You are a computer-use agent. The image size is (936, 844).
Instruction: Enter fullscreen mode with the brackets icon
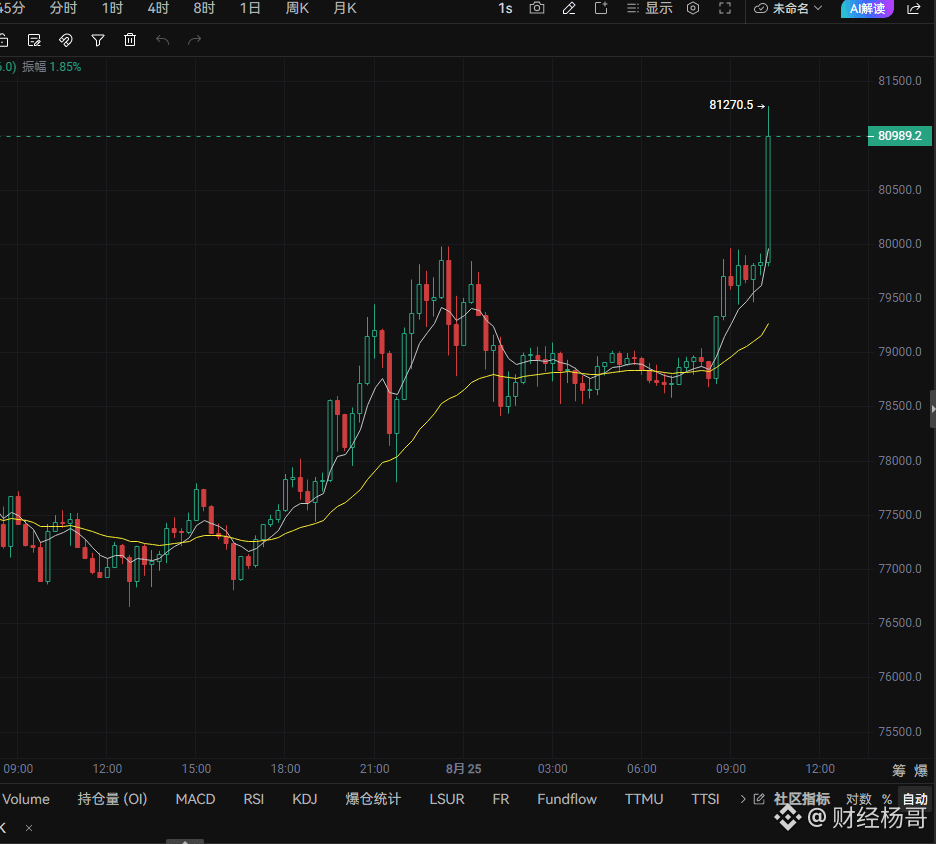[725, 8]
